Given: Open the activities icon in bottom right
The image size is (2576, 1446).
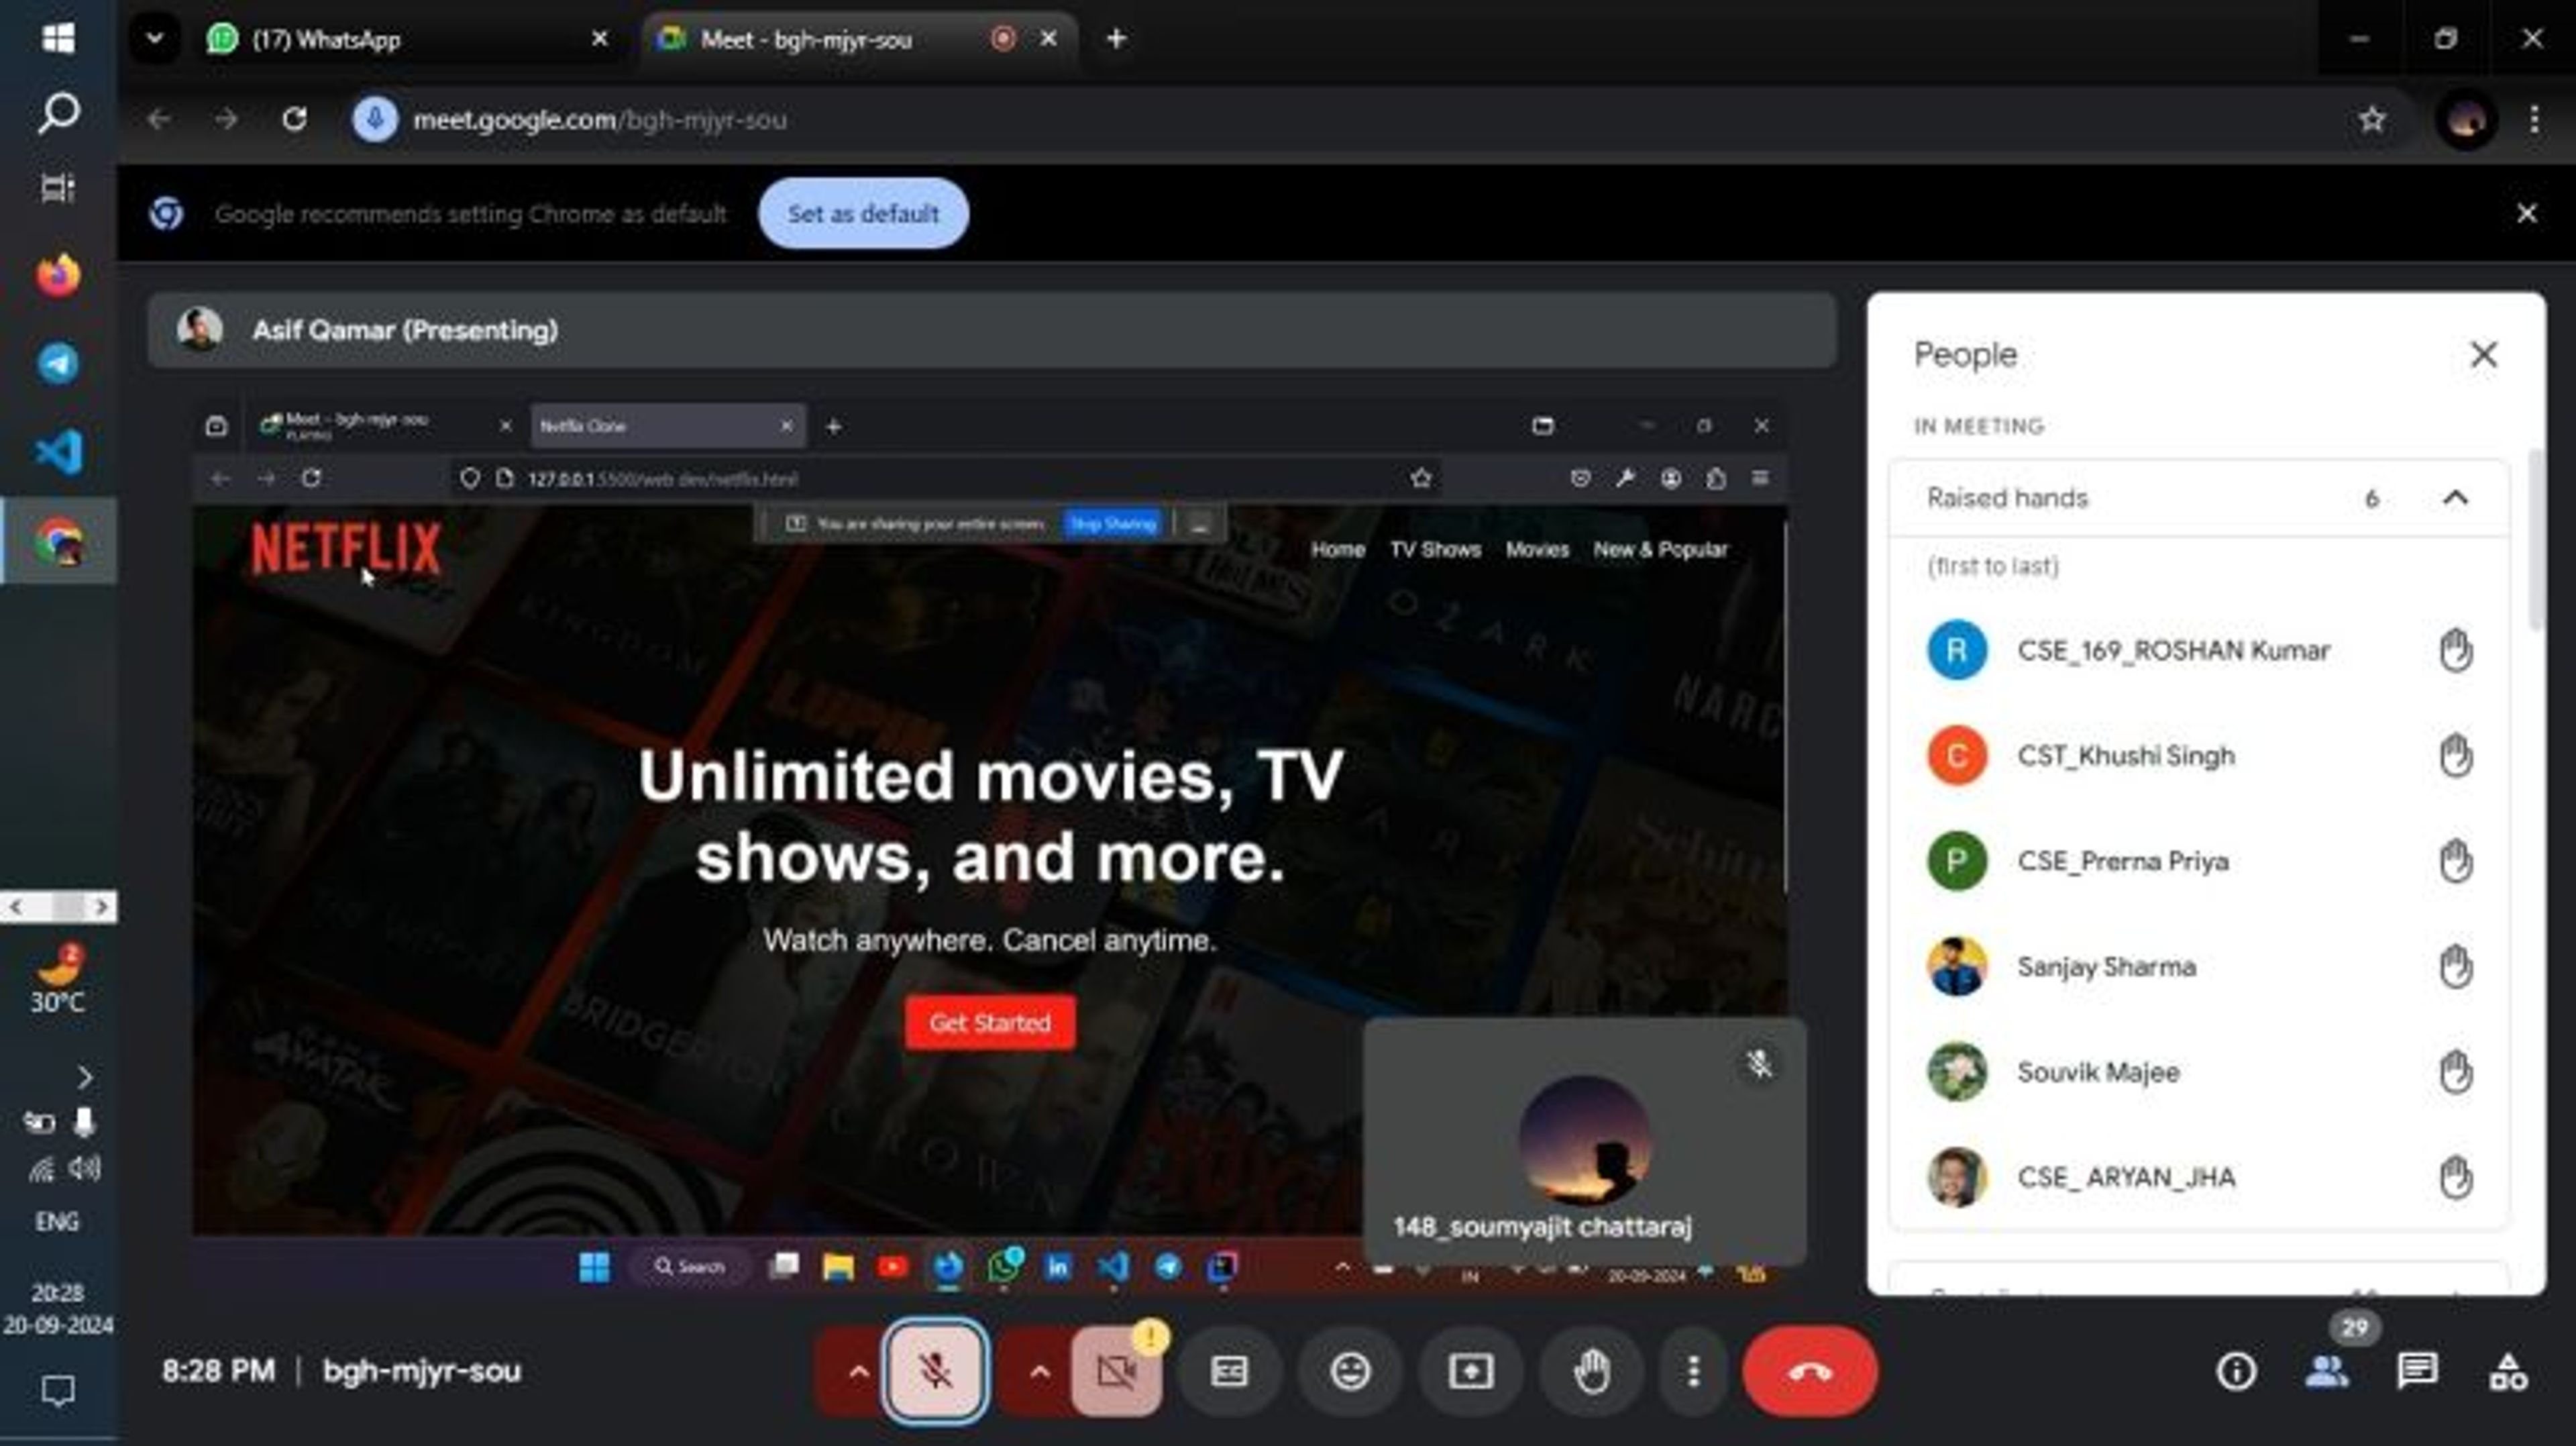Looking at the screenshot, I should point(2508,1371).
